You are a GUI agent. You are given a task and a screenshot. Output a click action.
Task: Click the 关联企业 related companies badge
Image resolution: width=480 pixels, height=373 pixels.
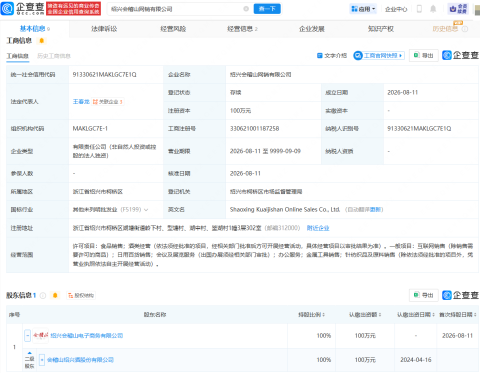[108, 102]
